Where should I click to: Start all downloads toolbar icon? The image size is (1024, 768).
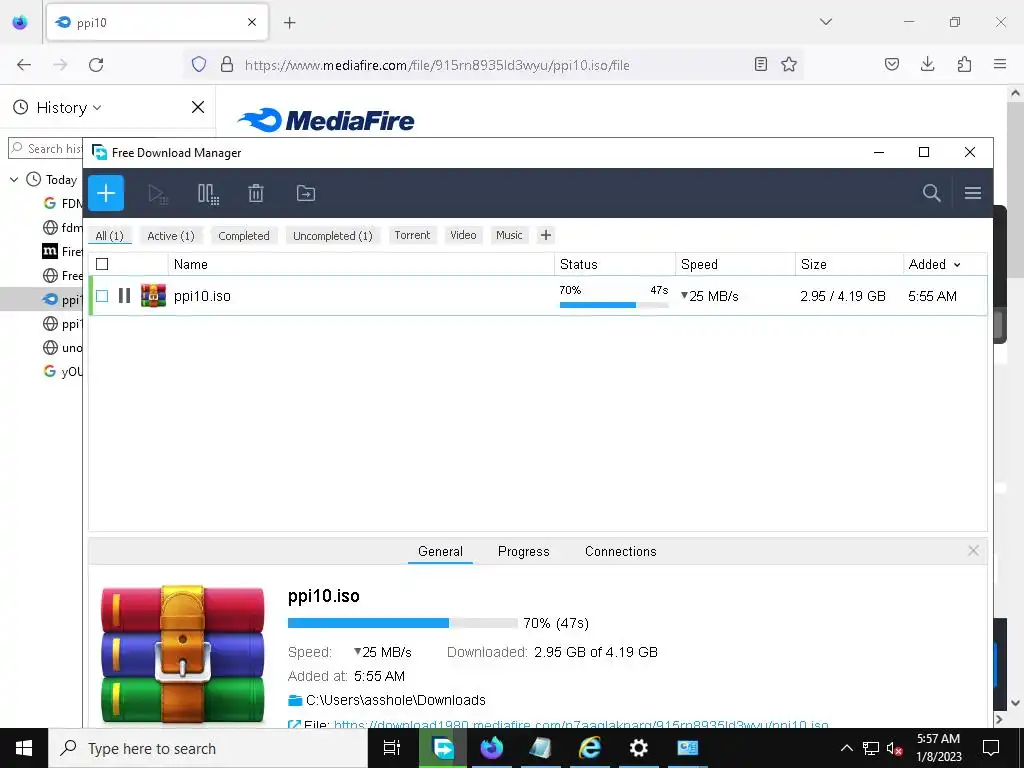tap(157, 193)
